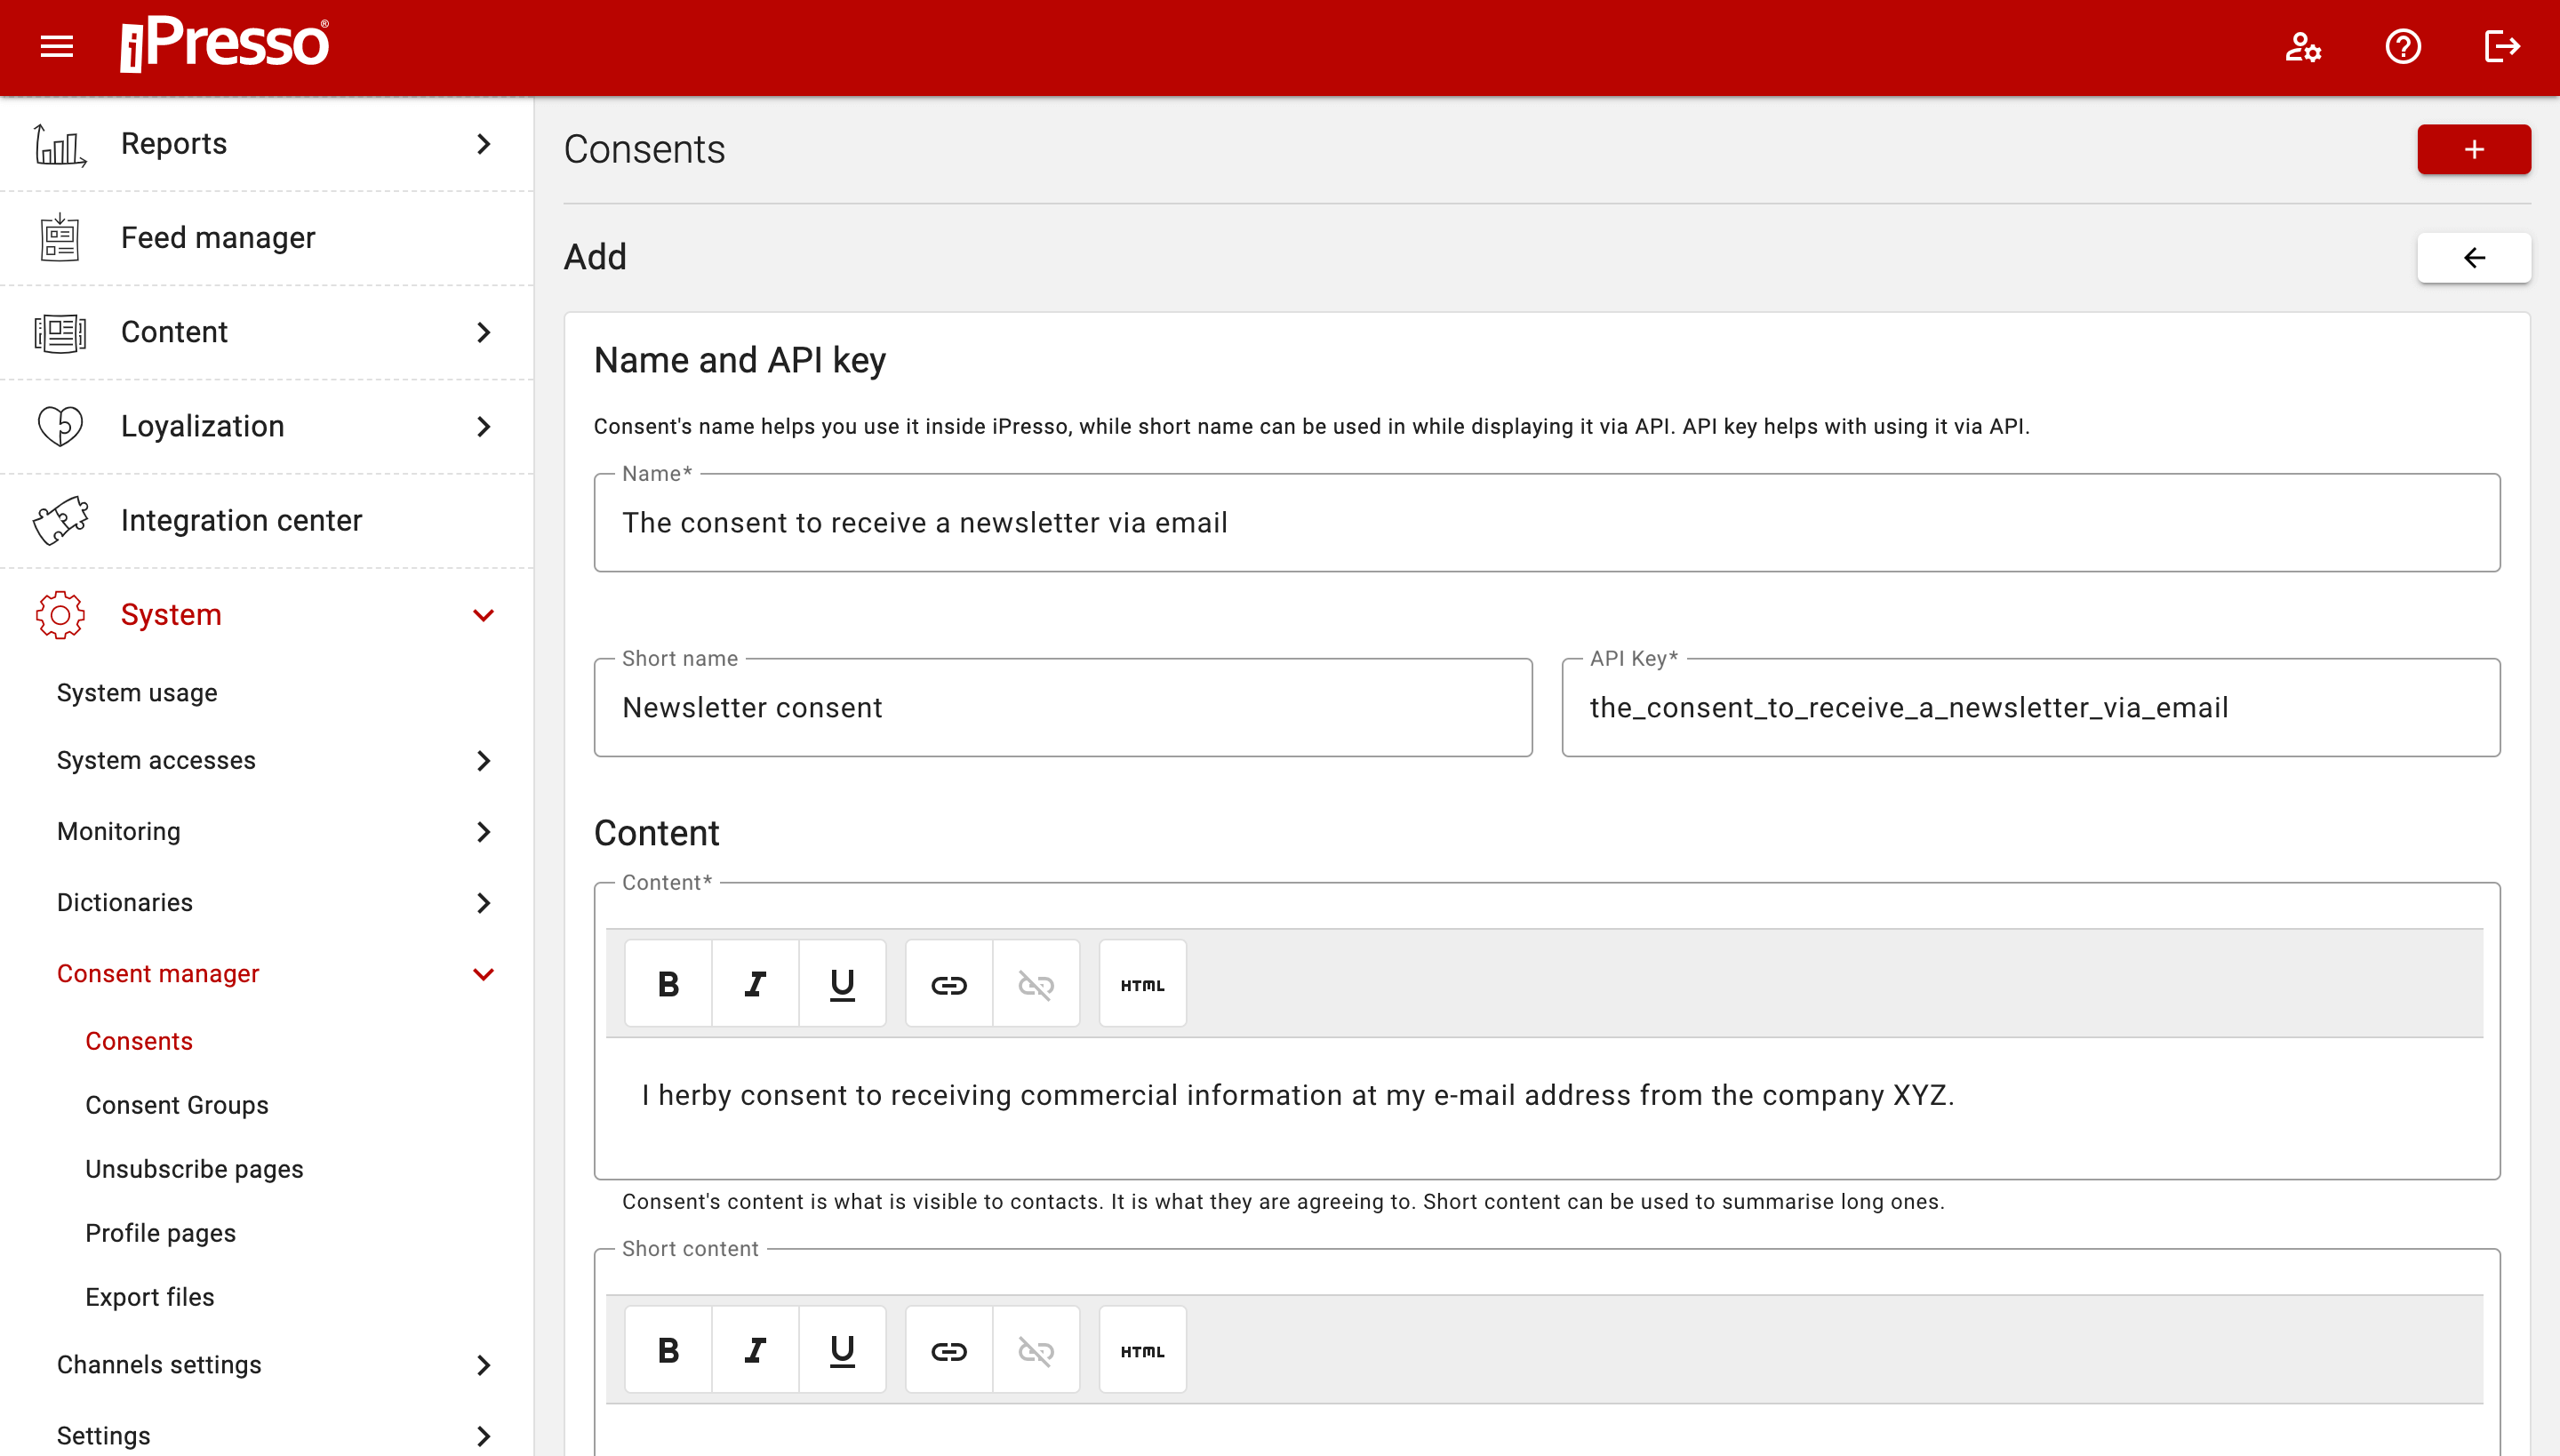Image resolution: width=2560 pixels, height=1456 pixels.
Task: Open the hamburger menu icon
Action: 57,46
